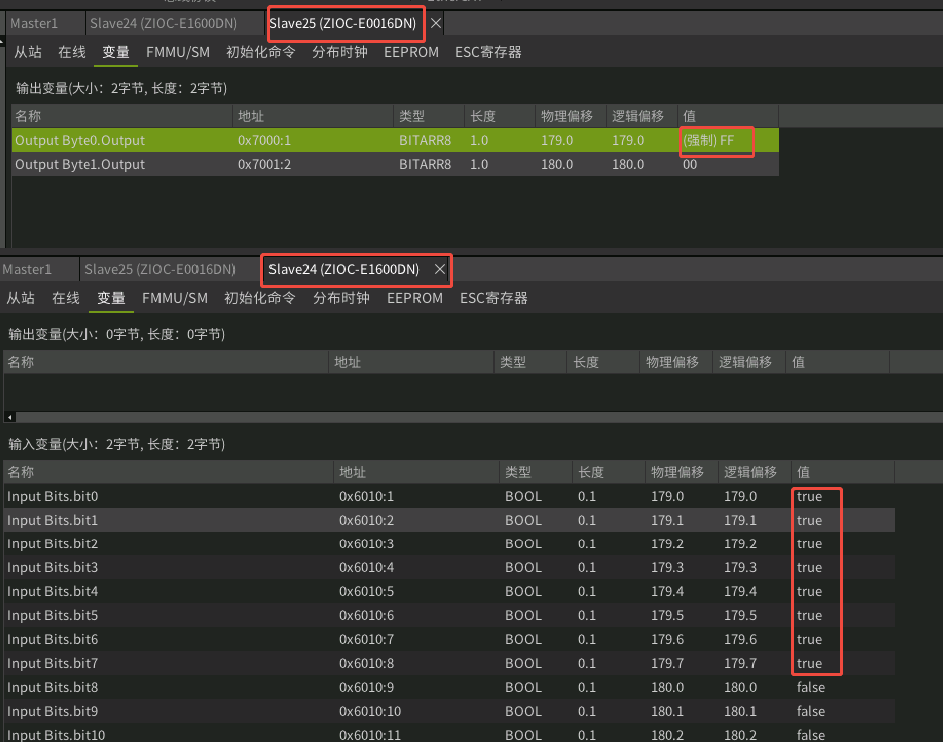Select 分布时钟 tab in lower panel

click(341, 298)
